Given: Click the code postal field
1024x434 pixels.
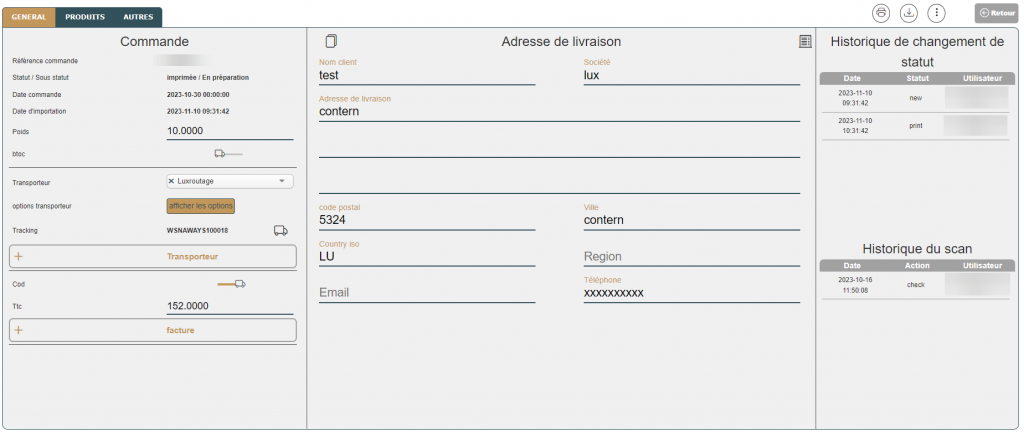Looking at the screenshot, I should point(427,220).
